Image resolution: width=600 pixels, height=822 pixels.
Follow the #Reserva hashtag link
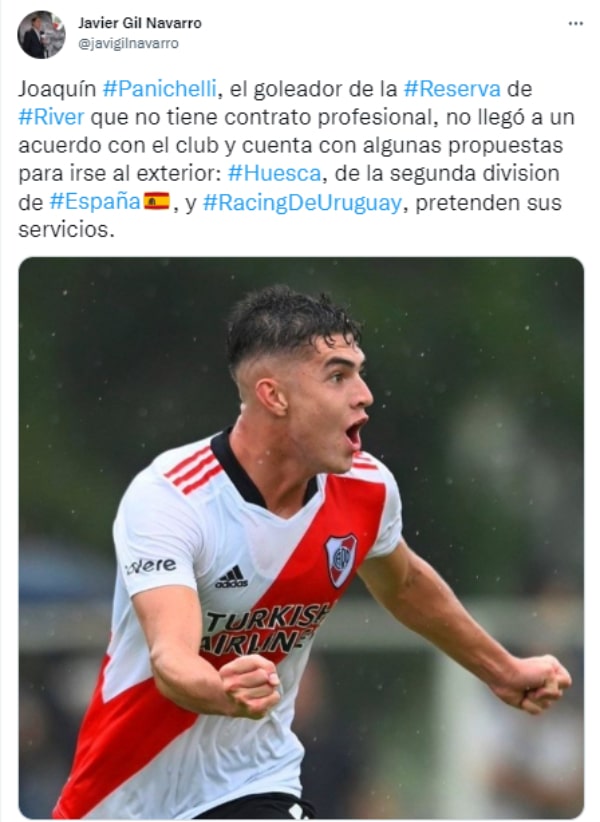[x=452, y=89]
